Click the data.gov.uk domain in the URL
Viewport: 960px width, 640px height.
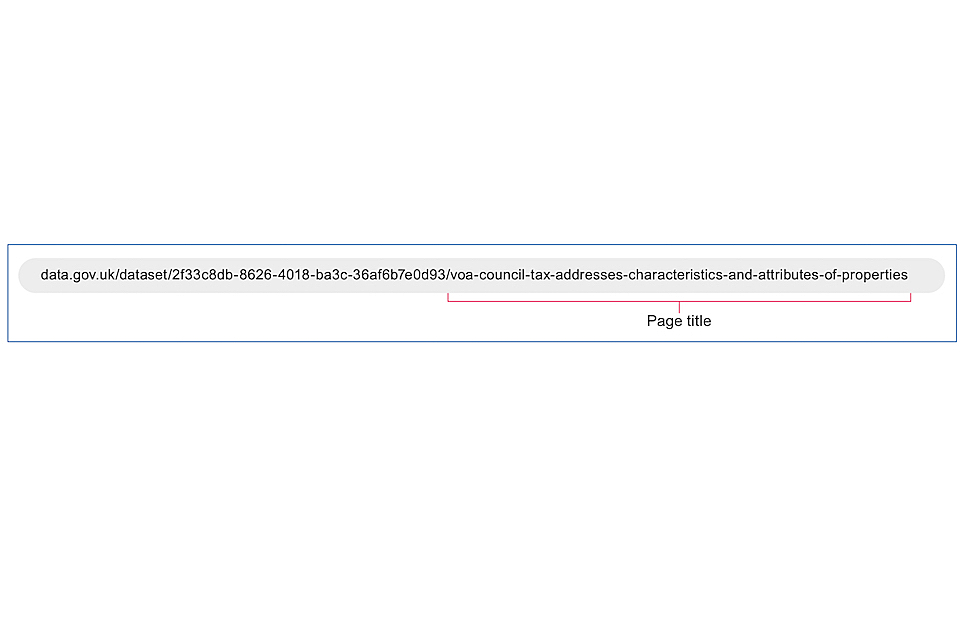pos(78,275)
